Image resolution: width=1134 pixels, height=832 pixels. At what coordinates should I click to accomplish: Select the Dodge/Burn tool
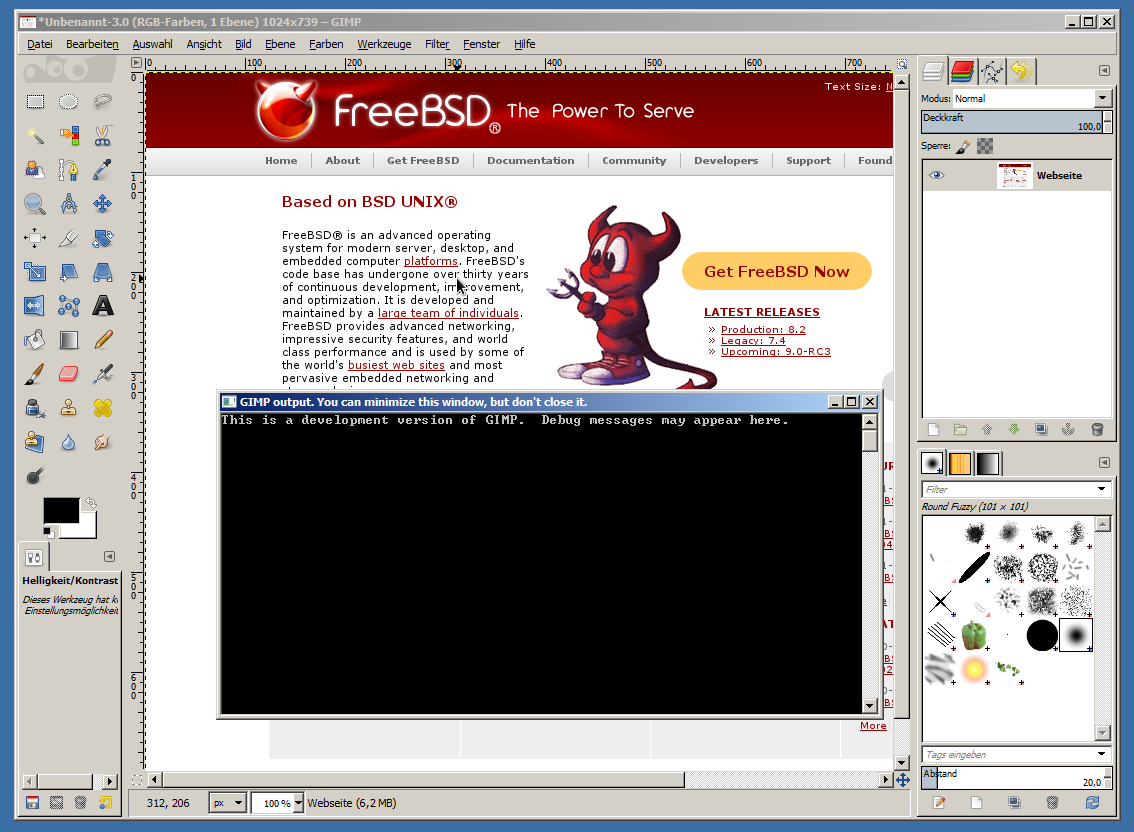coord(35,476)
